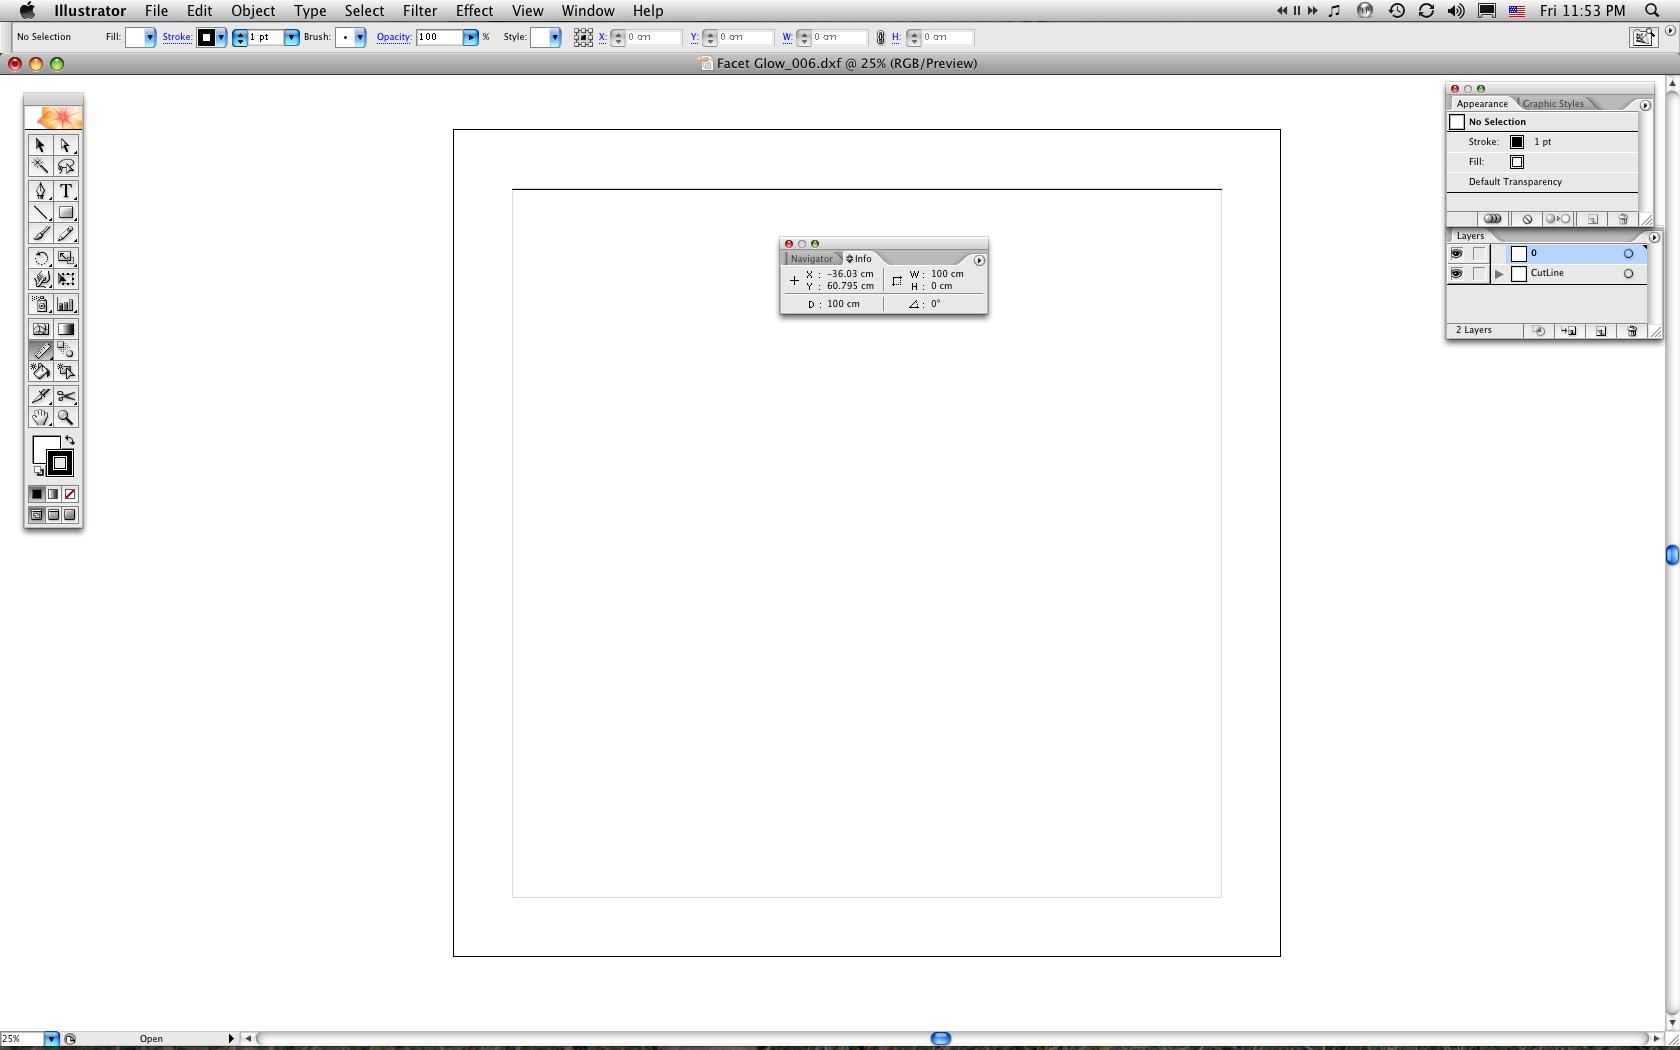Open the Filter menu
This screenshot has height=1050, width=1680.
420,11
